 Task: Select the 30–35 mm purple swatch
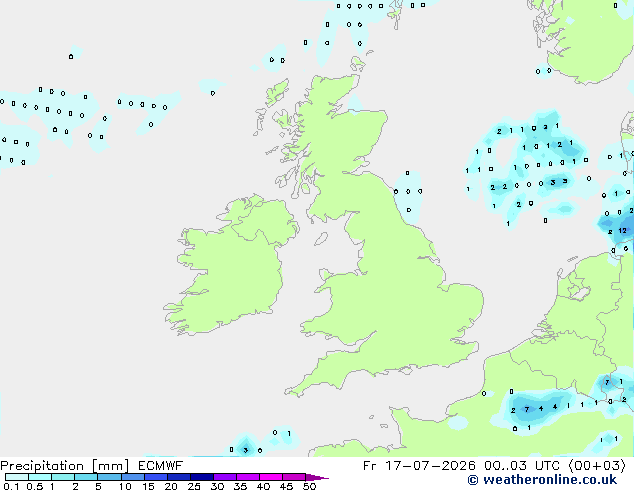click(225, 477)
